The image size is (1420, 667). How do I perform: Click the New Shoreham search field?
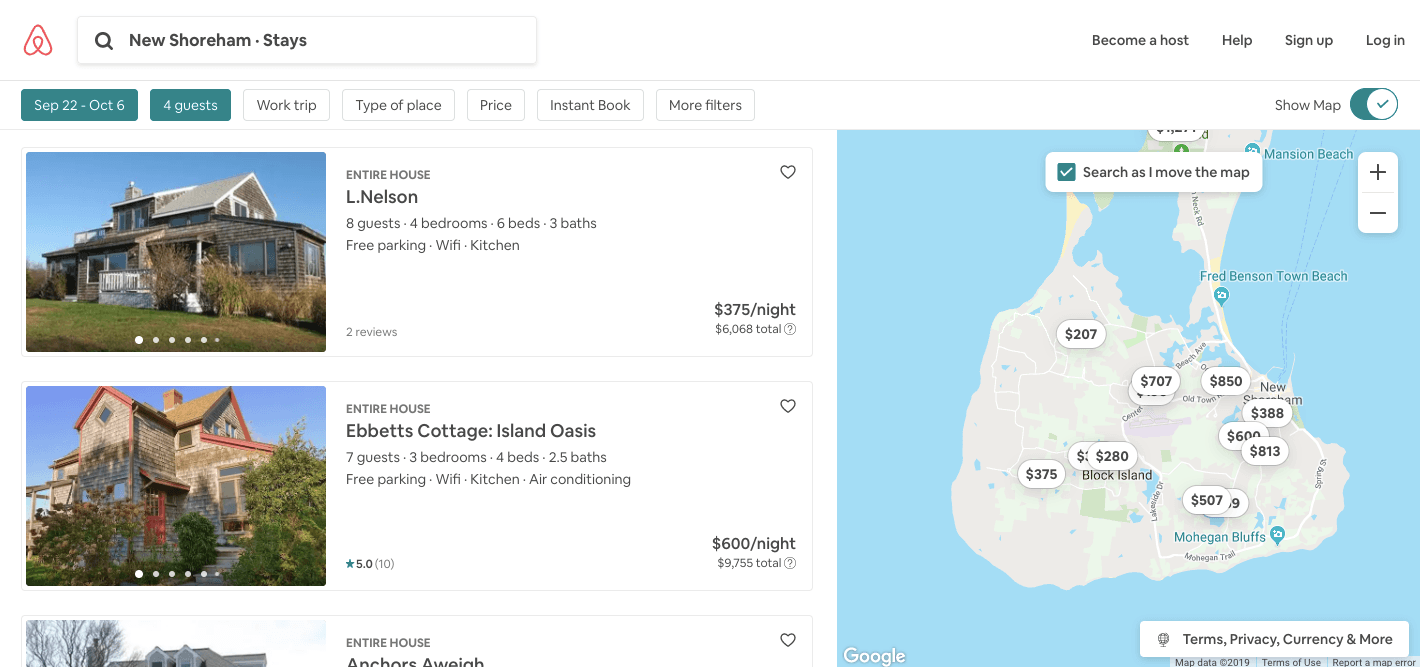(x=320, y=40)
